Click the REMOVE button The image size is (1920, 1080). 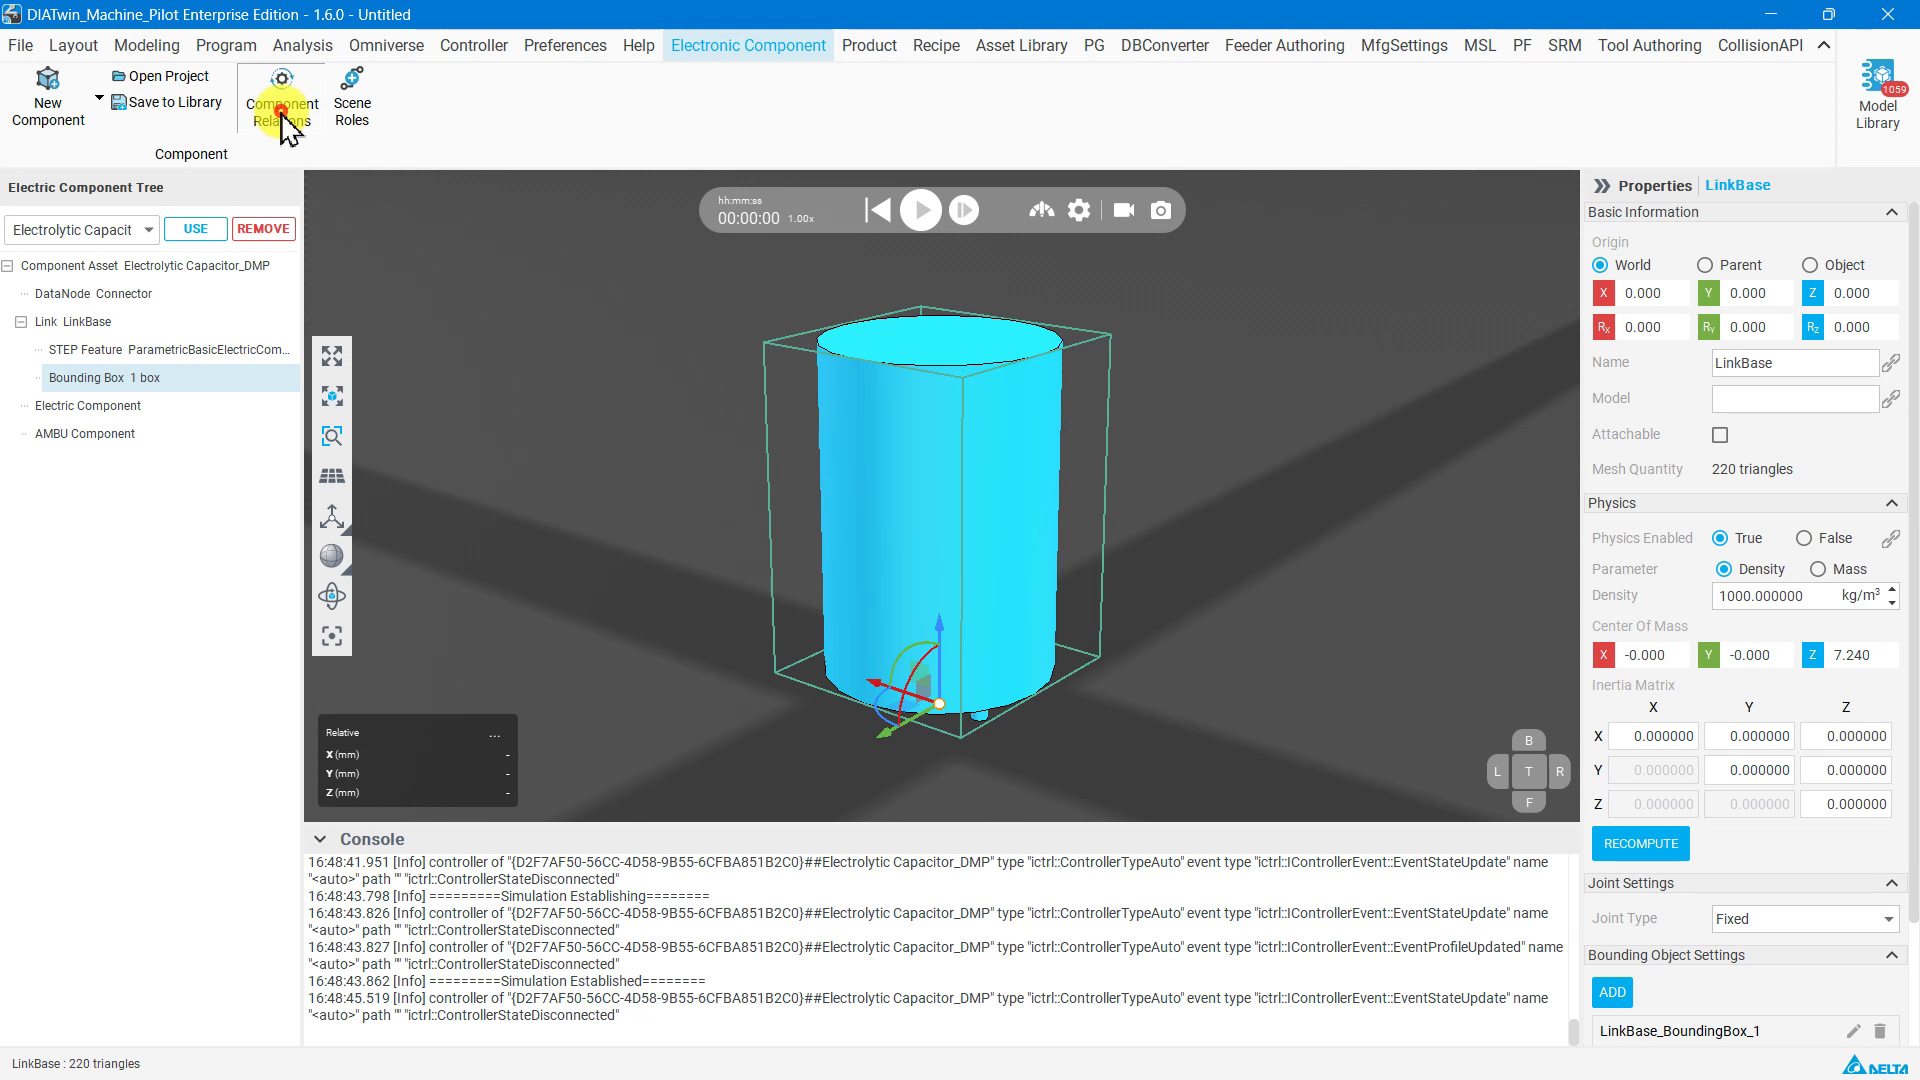pos(264,229)
